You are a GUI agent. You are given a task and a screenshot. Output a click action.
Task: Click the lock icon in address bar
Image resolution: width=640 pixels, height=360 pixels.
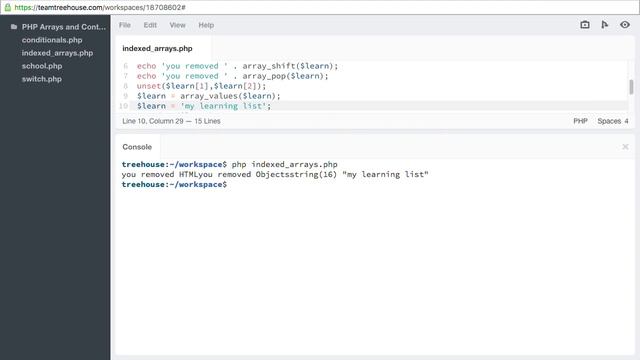pyautogui.click(x=7, y=7)
